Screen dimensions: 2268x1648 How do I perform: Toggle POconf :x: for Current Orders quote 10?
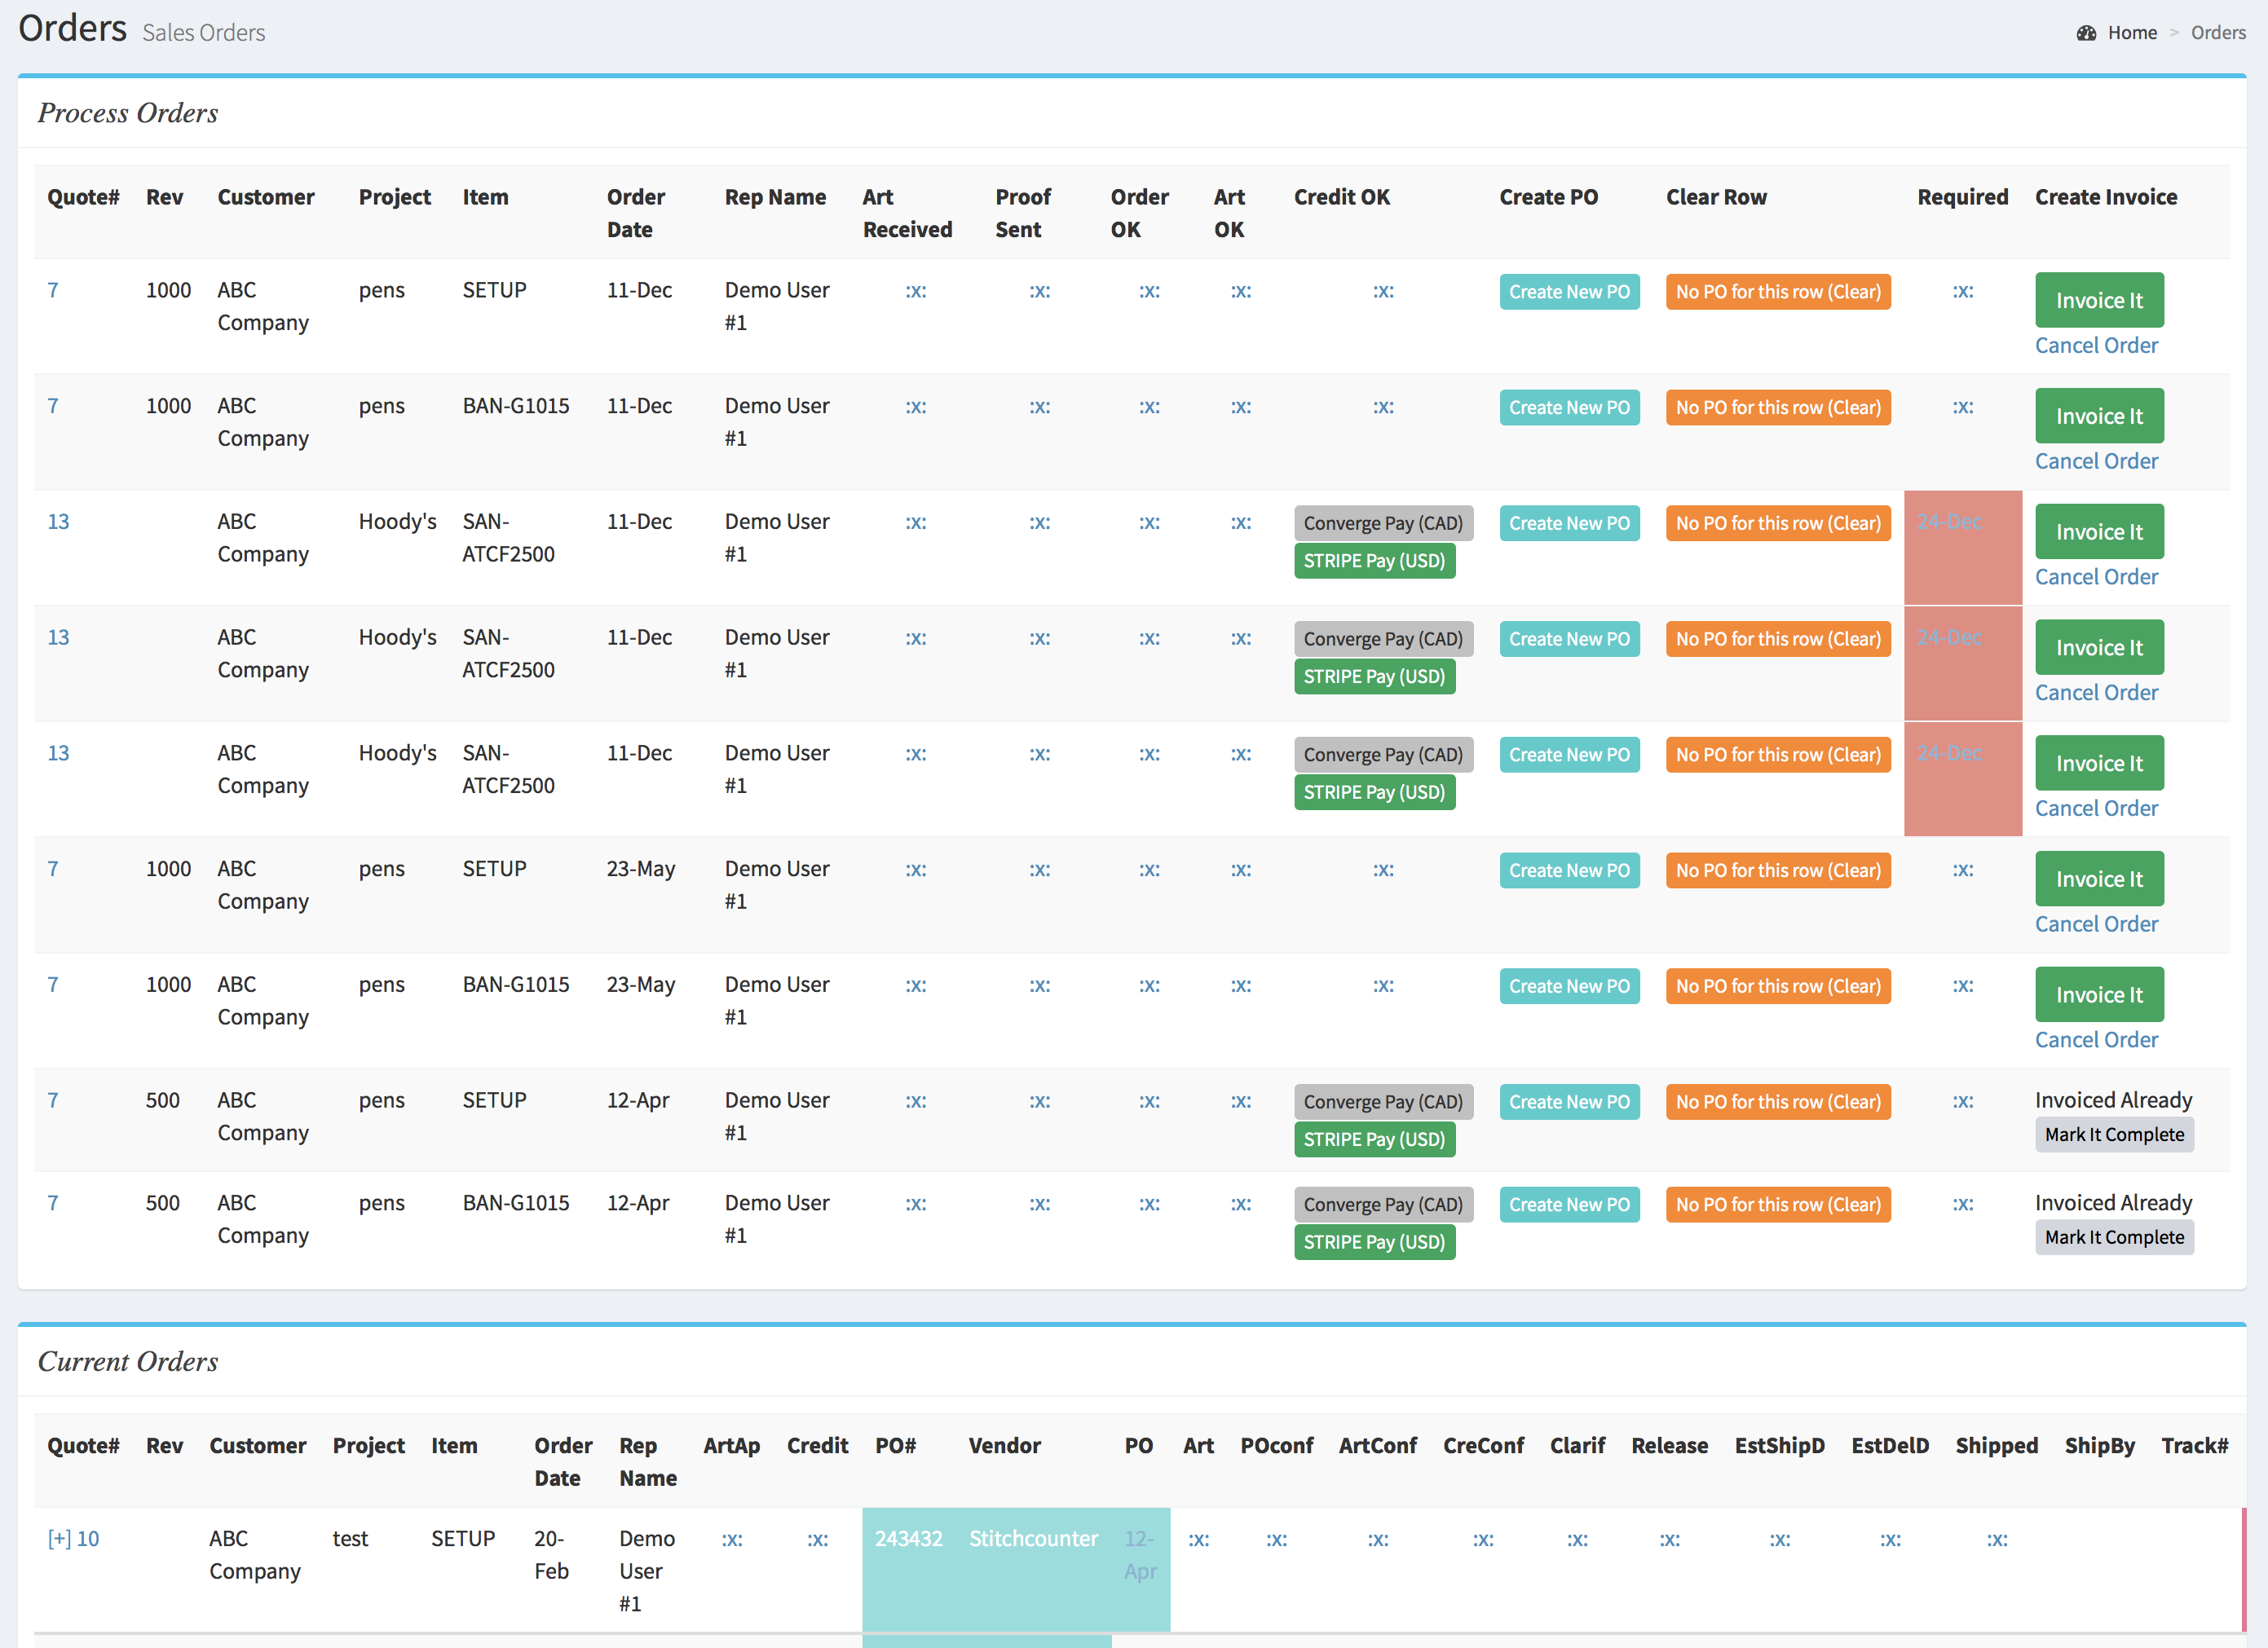1277,1539
